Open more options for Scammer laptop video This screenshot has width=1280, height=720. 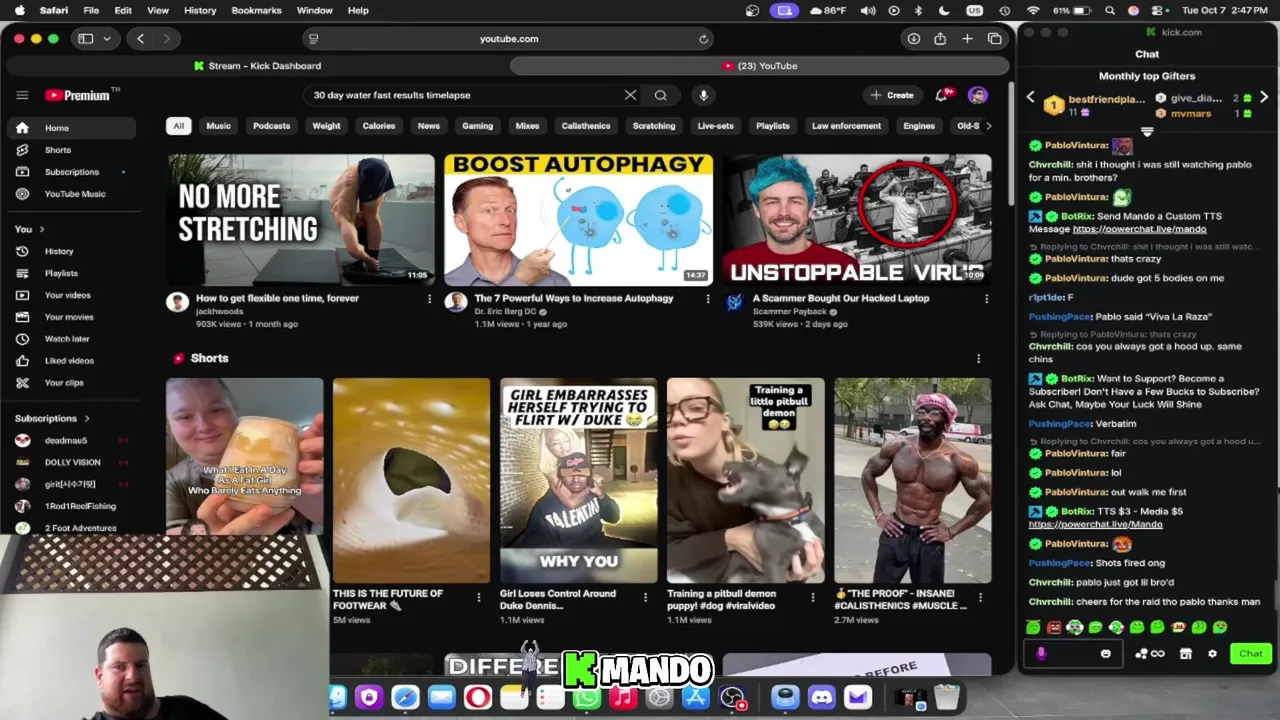986,299
